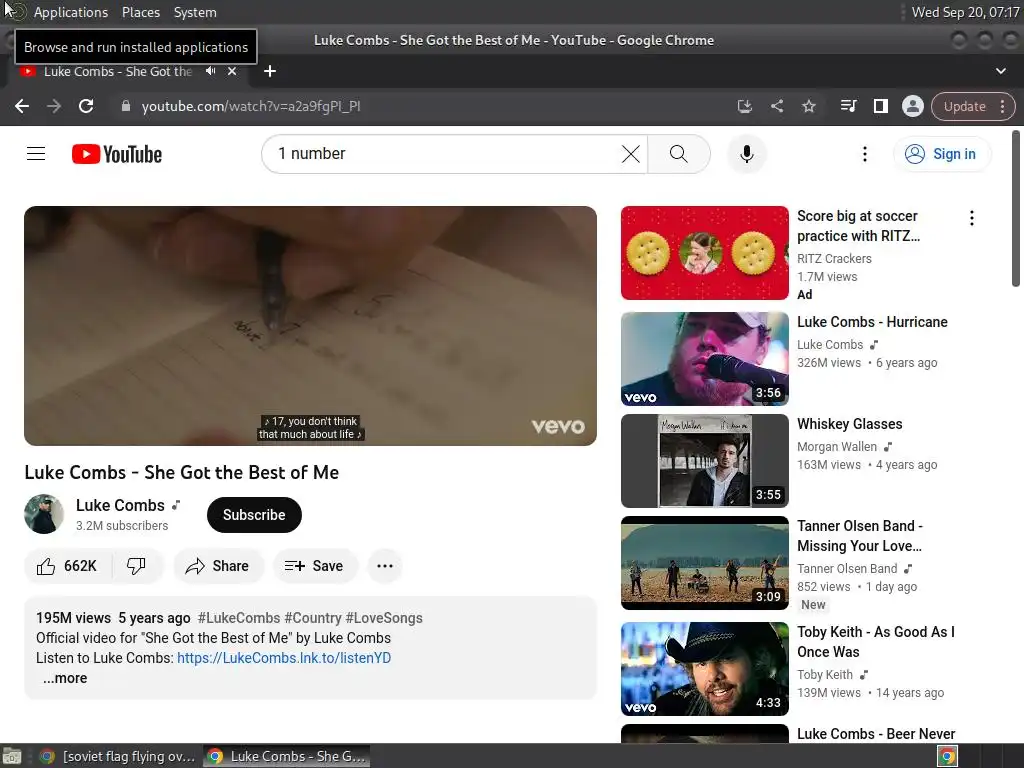Start voice search with microphone icon
The height and width of the screenshot is (768, 1024).
[x=746, y=154]
